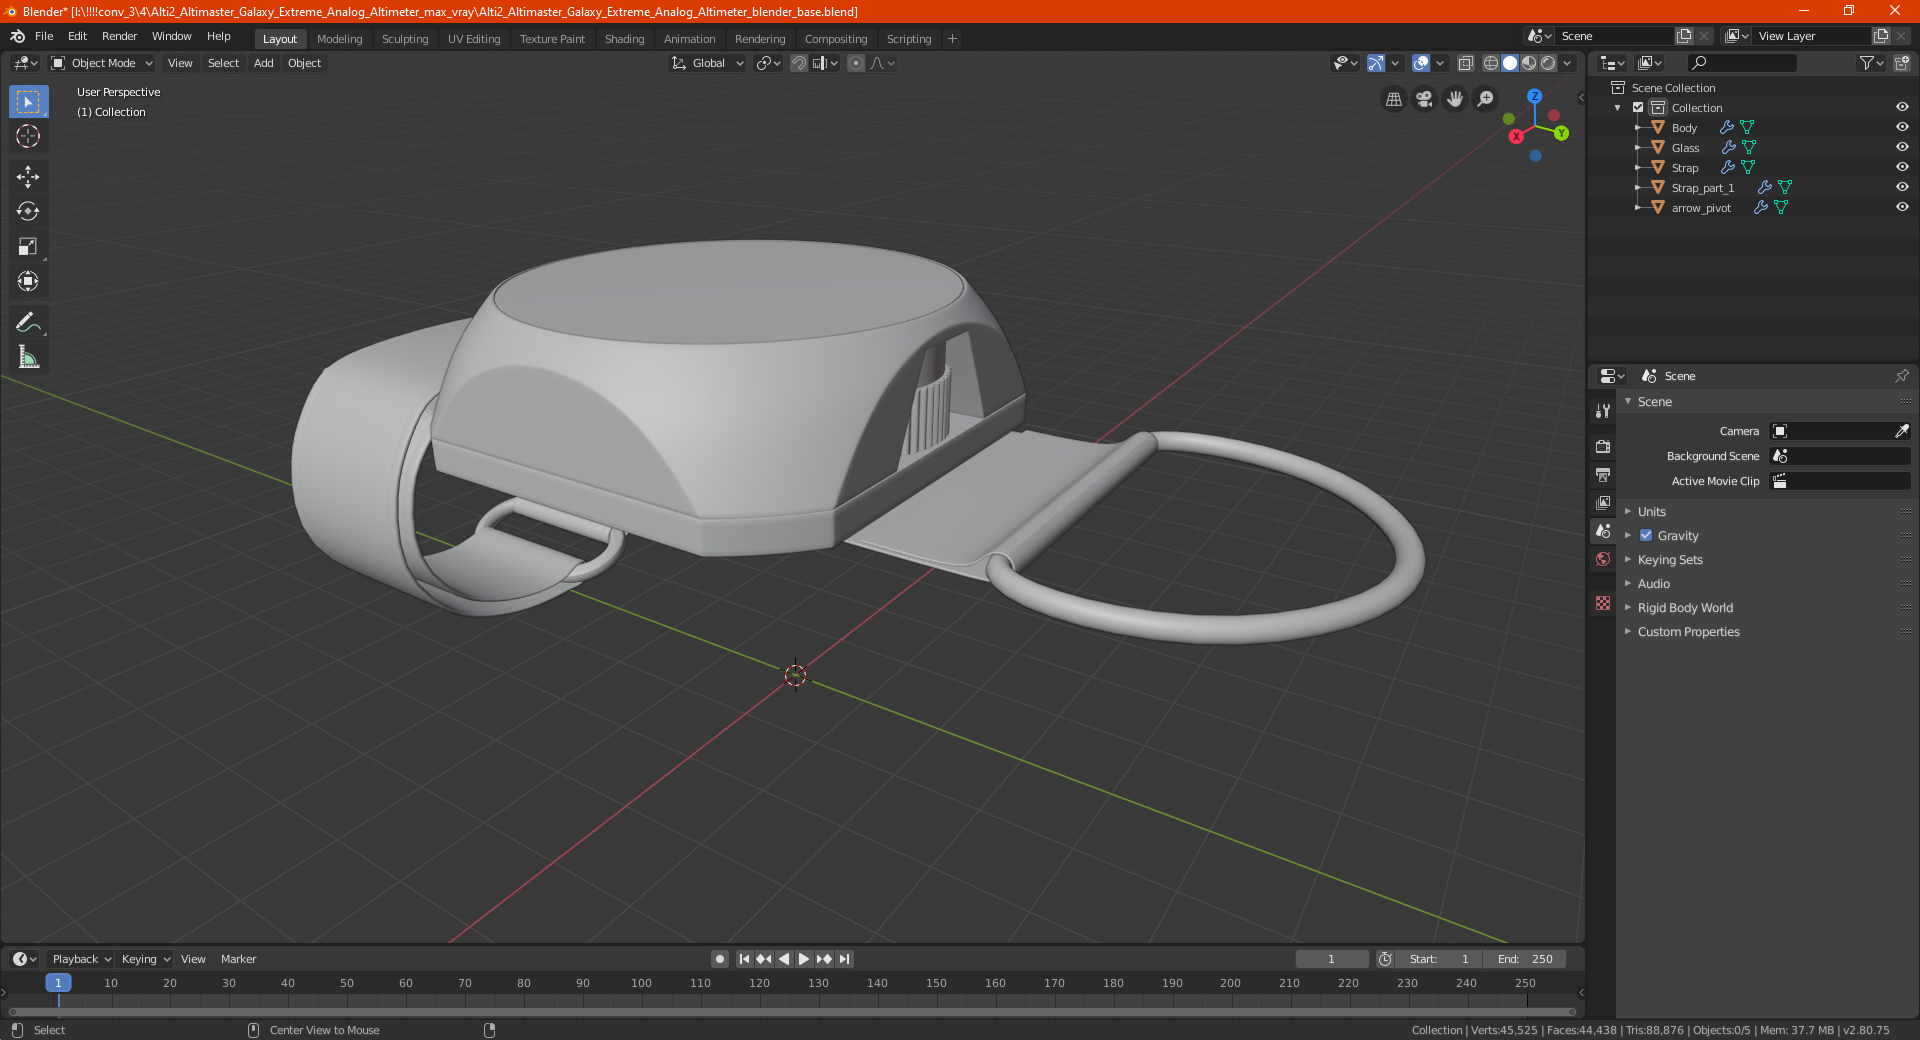Open the Render menu
Screen dimensions: 1920x1040
coord(119,36)
